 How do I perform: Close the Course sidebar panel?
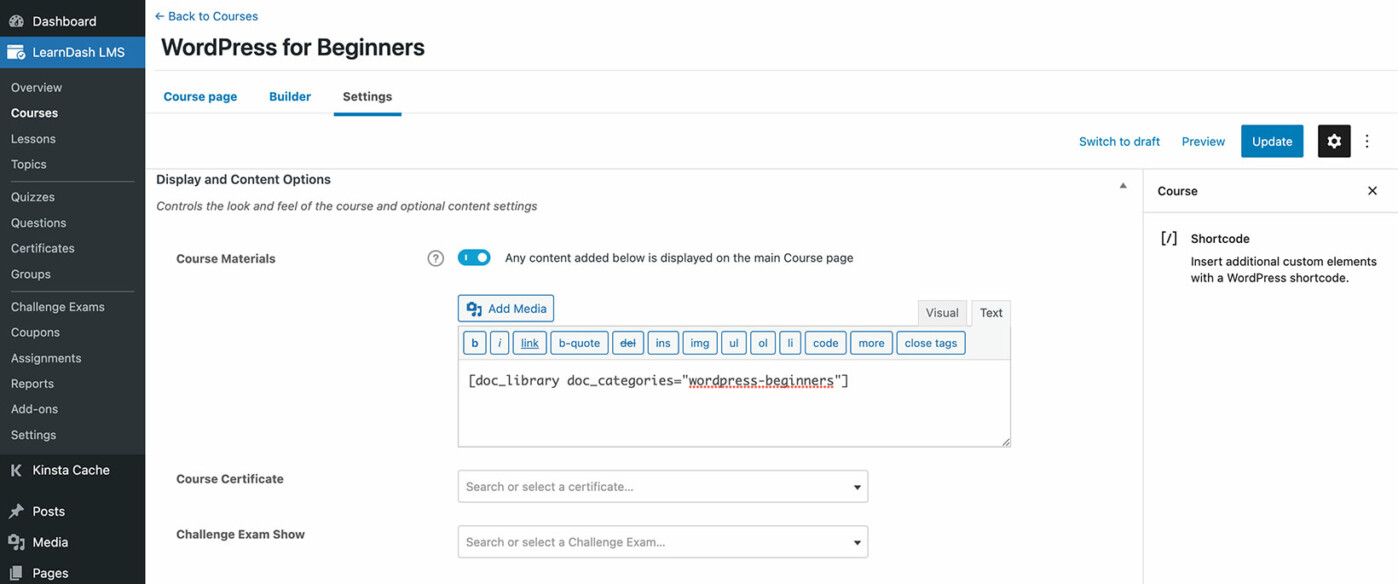[1372, 190]
